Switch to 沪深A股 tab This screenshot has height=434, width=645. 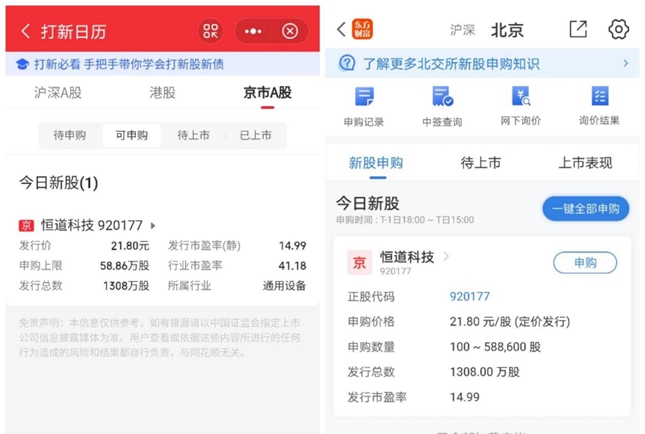tap(58, 93)
